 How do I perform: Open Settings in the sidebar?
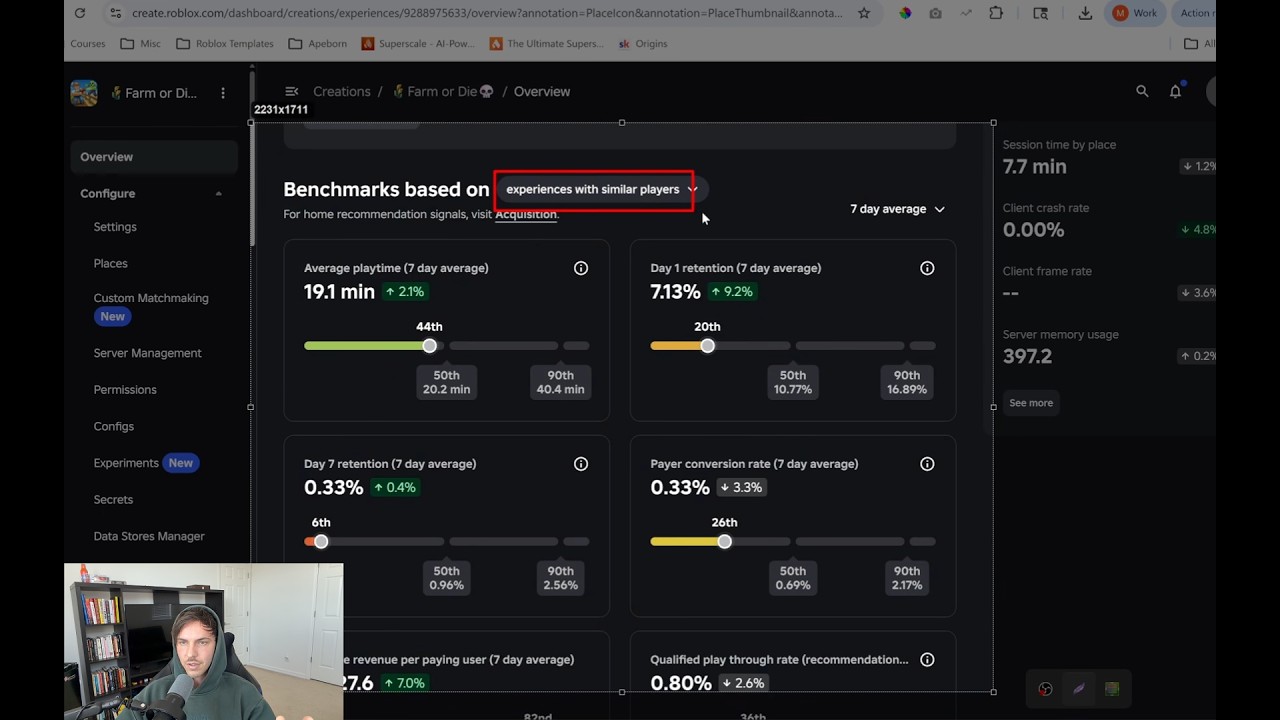coord(115,227)
